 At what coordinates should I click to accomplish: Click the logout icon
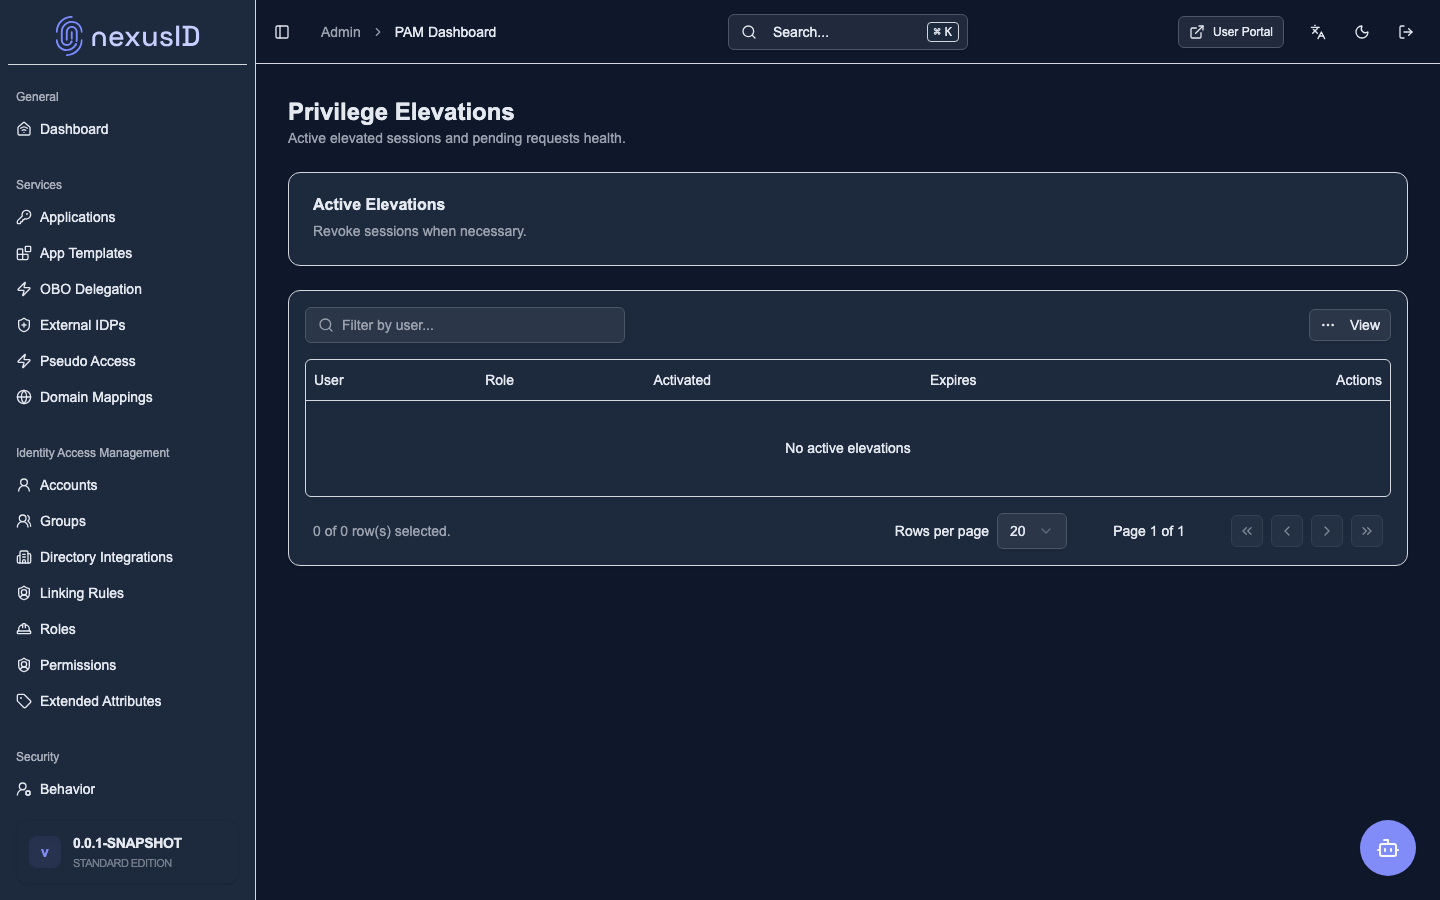(x=1406, y=32)
